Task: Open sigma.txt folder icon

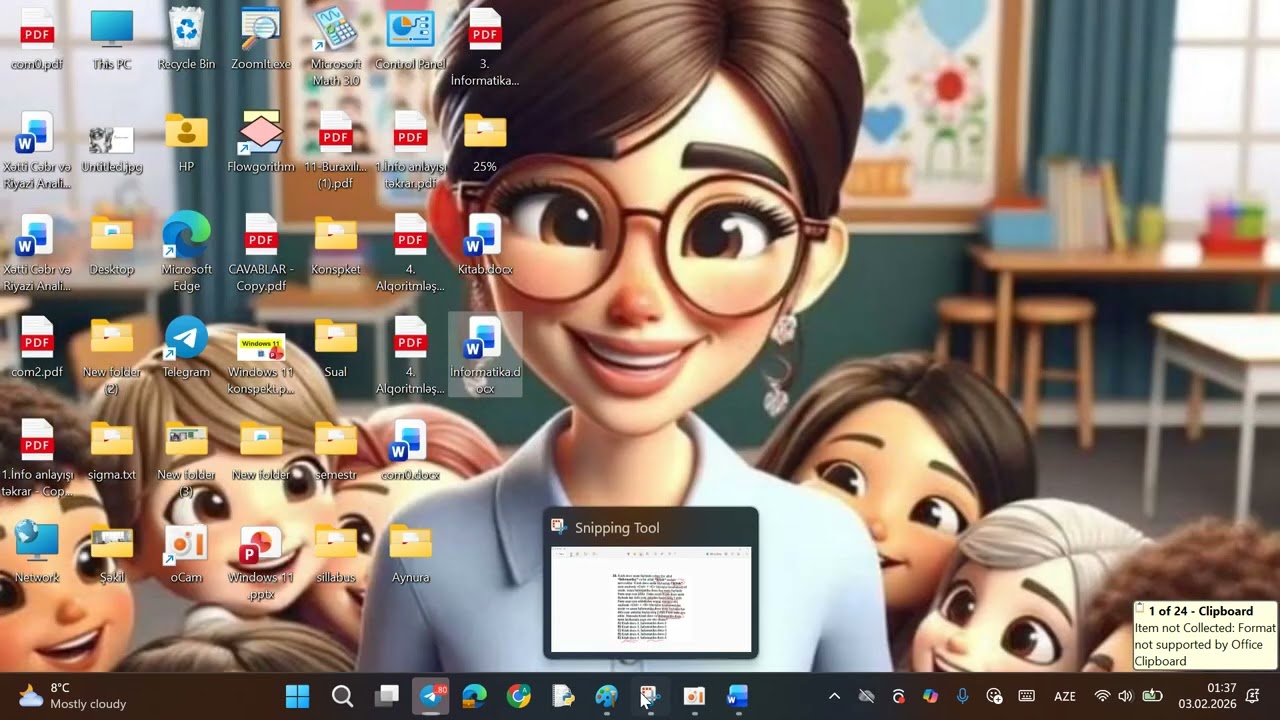Action: click(x=112, y=451)
